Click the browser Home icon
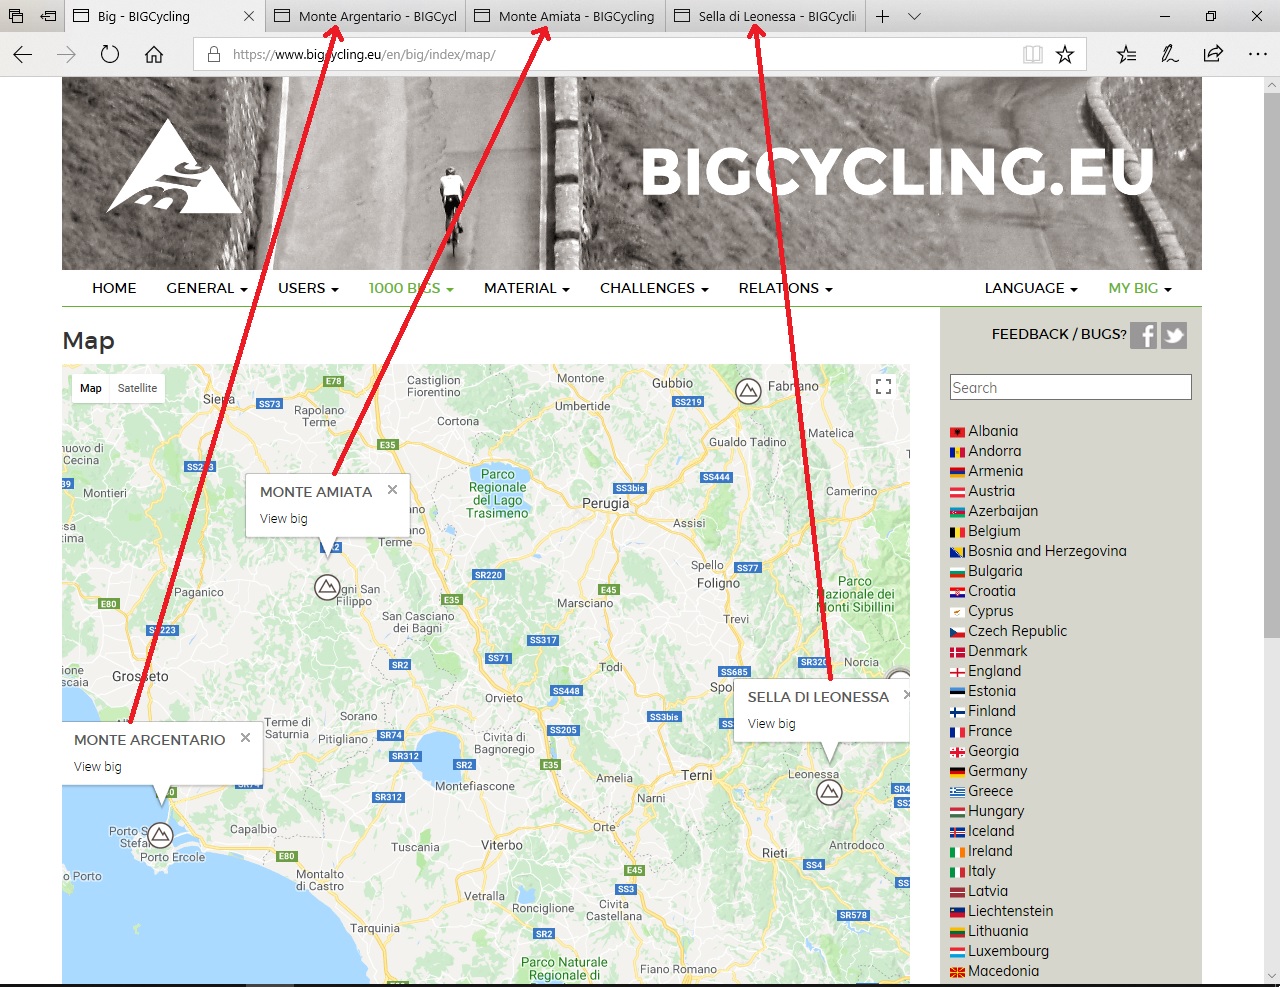 coord(154,55)
